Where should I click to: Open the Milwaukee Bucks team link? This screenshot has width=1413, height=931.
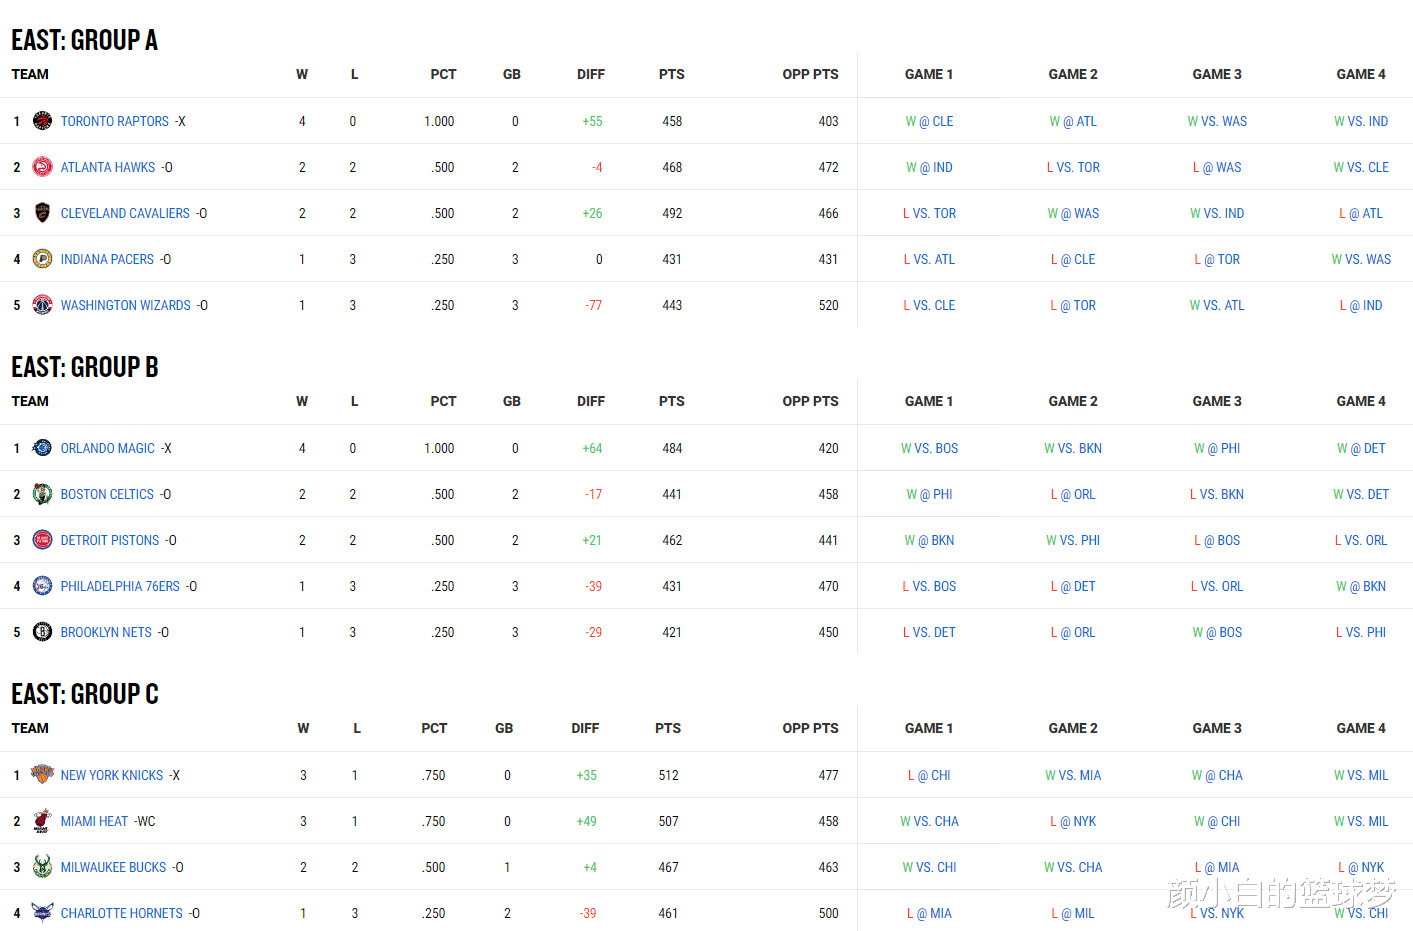(114, 867)
